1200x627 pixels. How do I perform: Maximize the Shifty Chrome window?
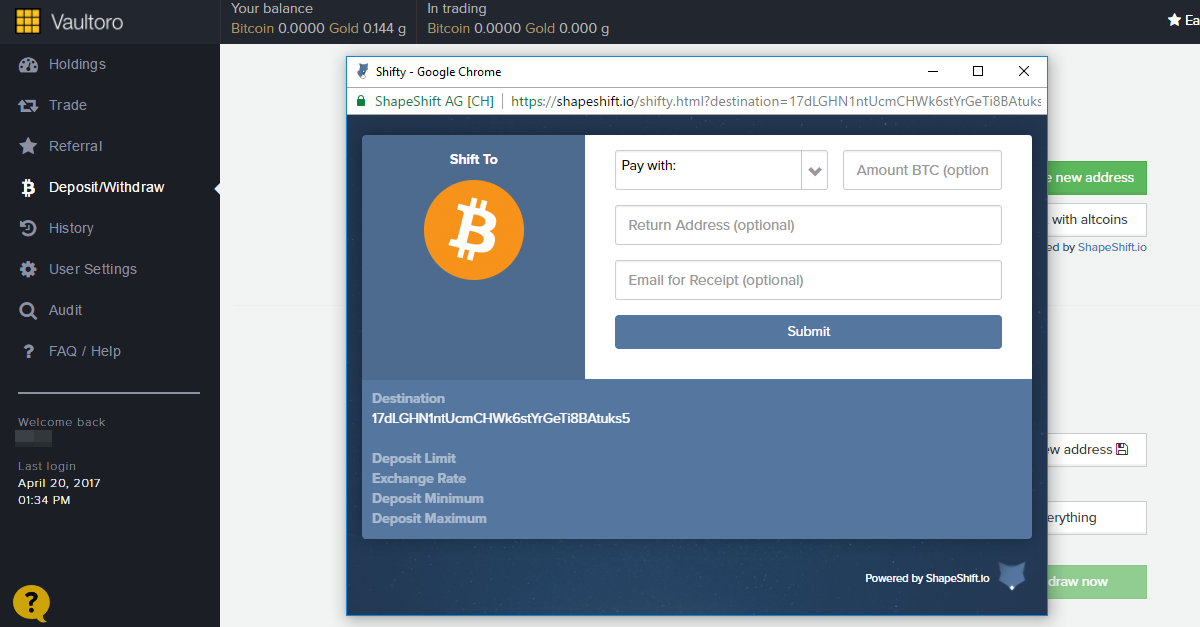coord(978,71)
